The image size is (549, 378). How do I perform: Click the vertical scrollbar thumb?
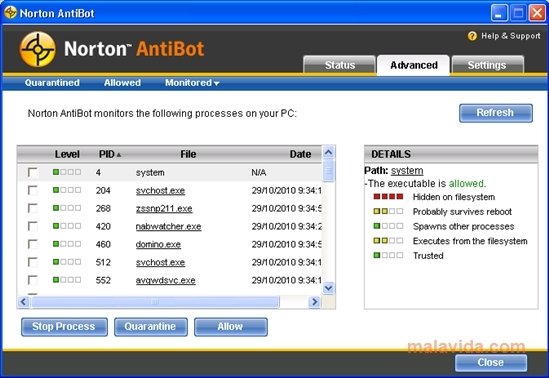coord(328,171)
